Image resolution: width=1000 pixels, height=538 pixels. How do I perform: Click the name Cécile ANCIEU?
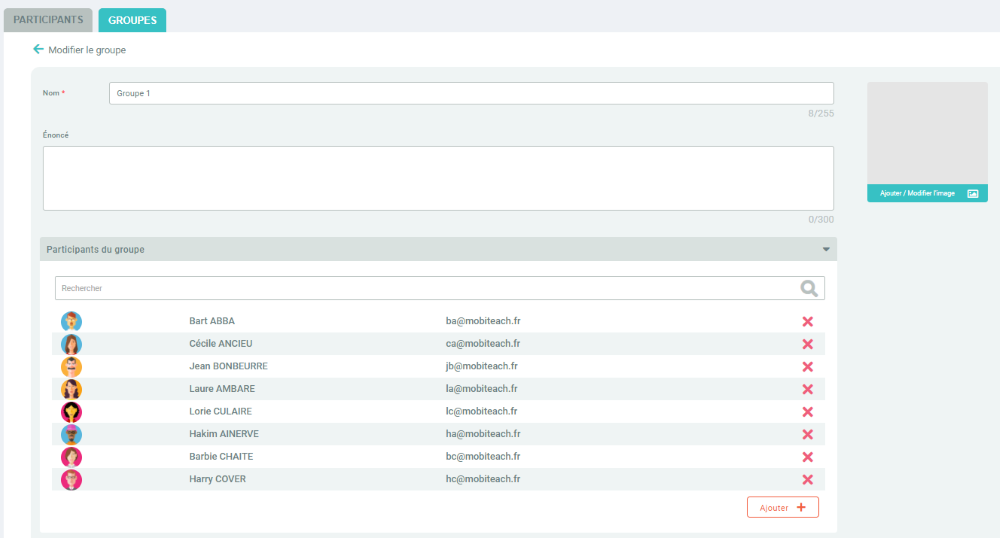[221, 344]
